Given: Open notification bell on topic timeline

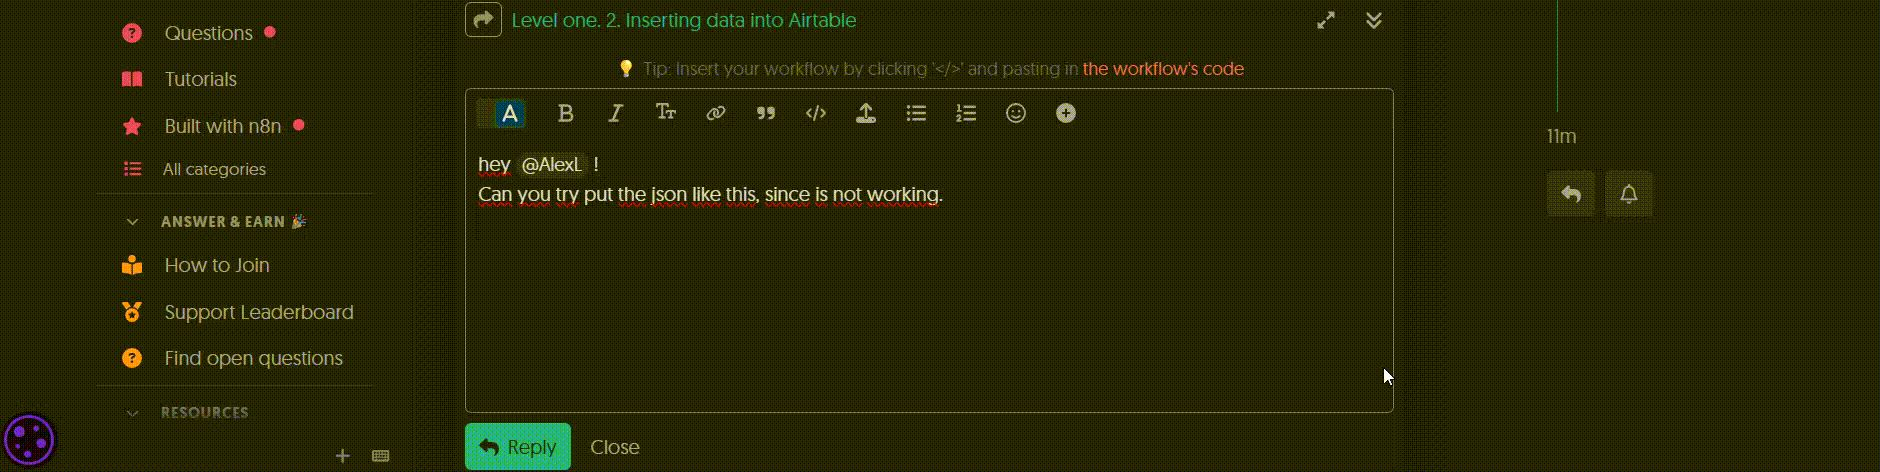Looking at the screenshot, I should click(x=1629, y=194).
